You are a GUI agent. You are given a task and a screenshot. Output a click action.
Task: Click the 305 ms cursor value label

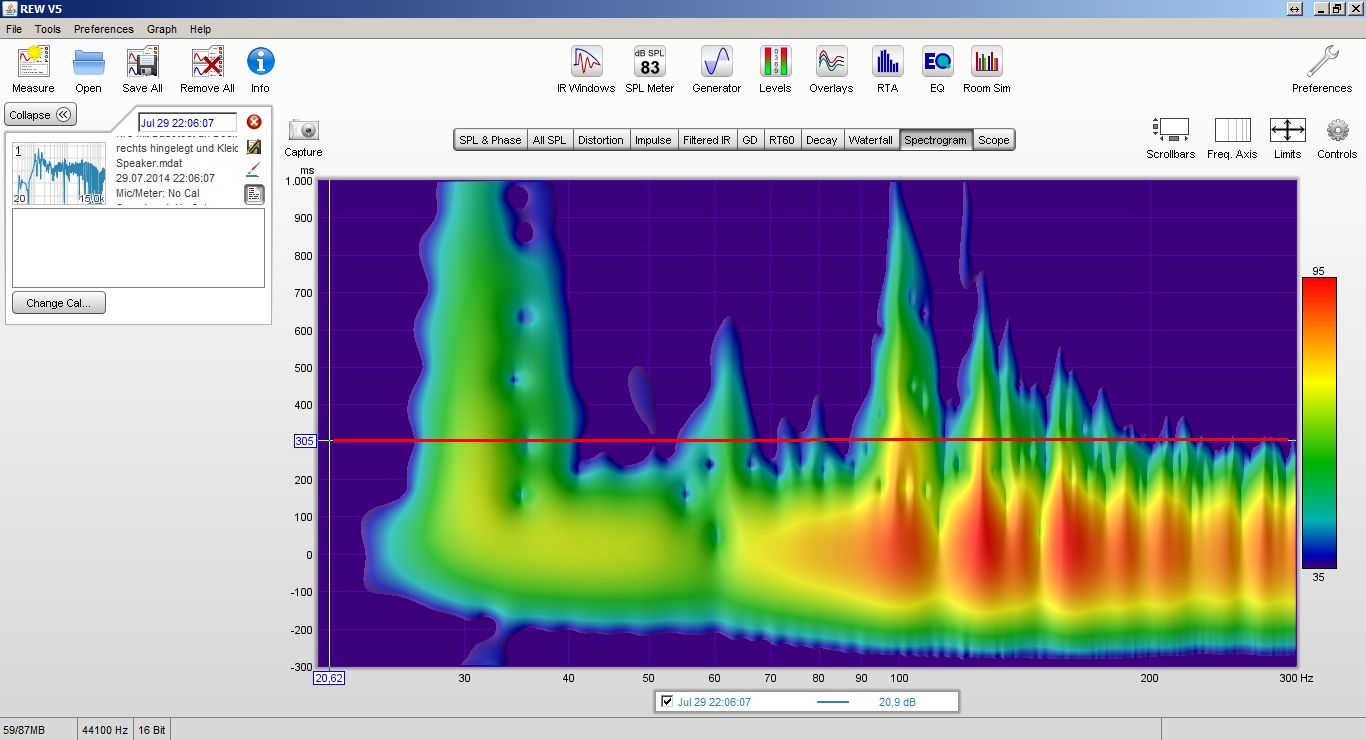305,440
